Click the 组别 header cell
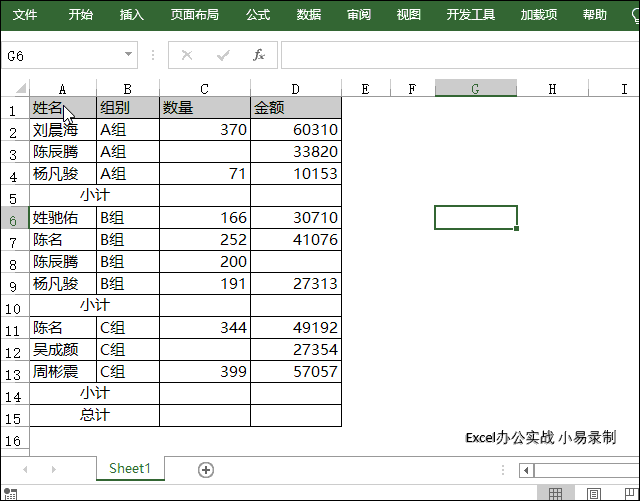Image resolution: width=640 pixels, height=501 pixels. point(128,108)
